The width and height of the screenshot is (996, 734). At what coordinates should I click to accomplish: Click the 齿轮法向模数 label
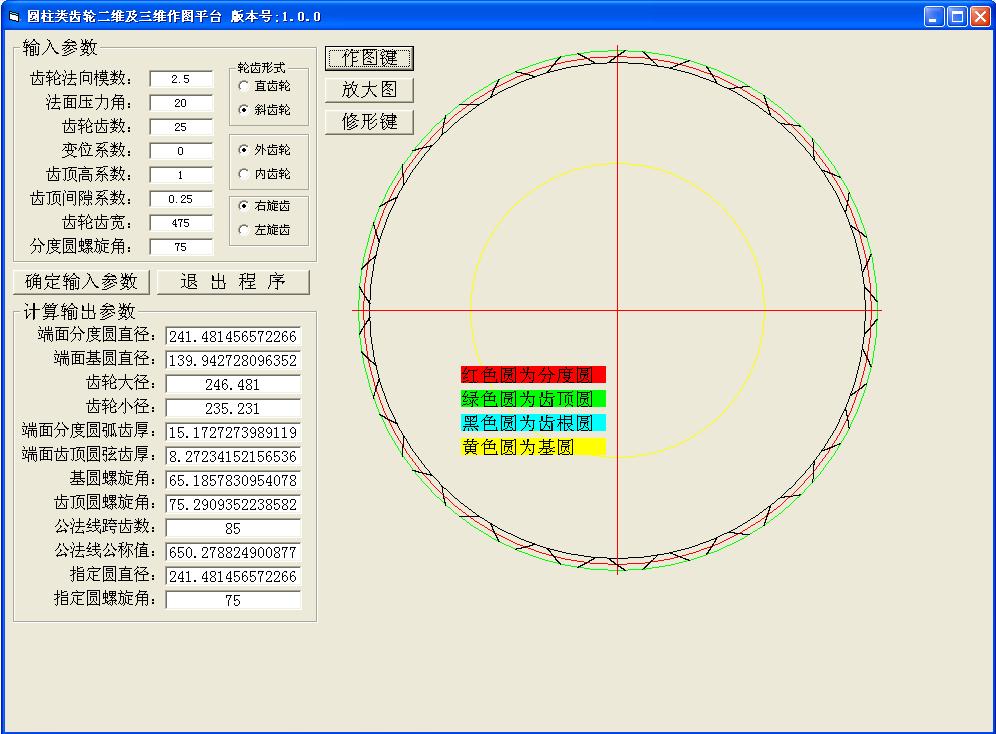pos(81,78)
